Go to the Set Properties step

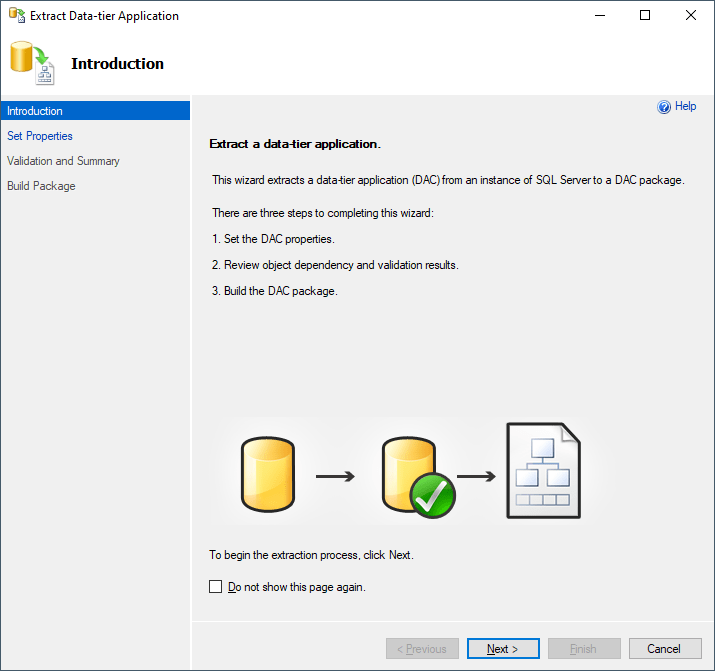pyautogui.click(x=40, y=136)
